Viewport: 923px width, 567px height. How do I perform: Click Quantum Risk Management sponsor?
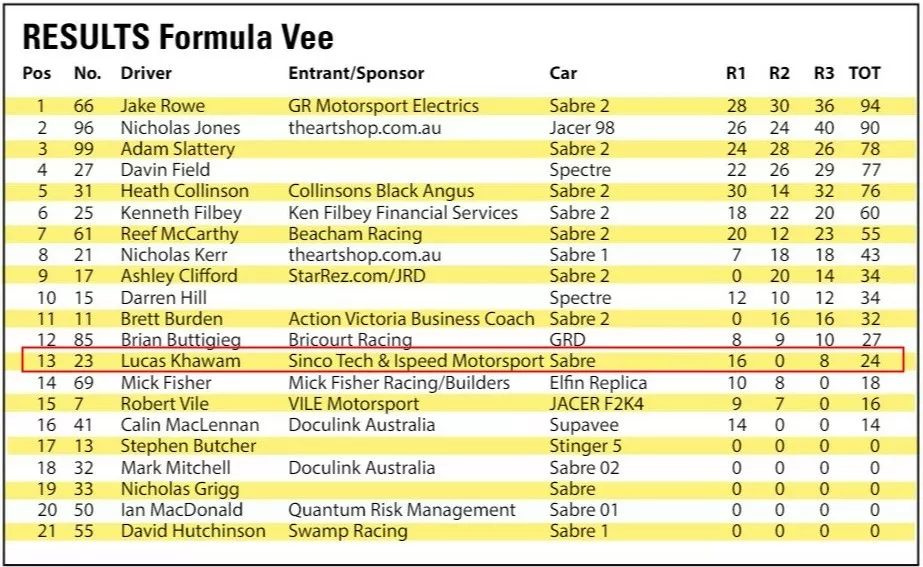(402, 510)
